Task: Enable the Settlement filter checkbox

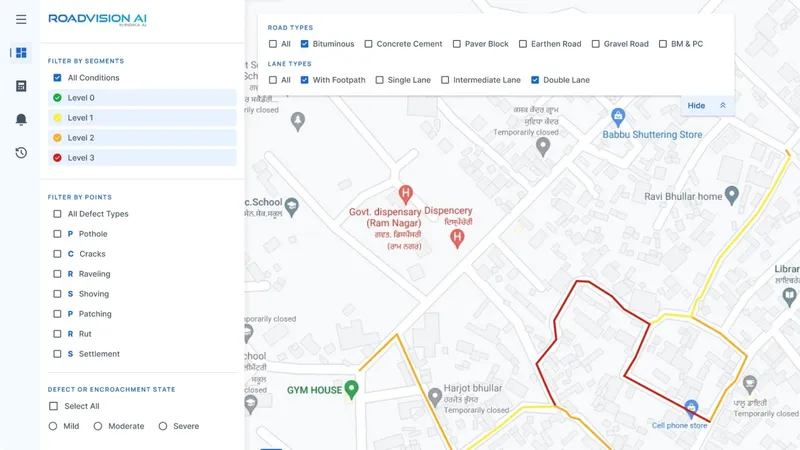Action: (x=57, y=354)
